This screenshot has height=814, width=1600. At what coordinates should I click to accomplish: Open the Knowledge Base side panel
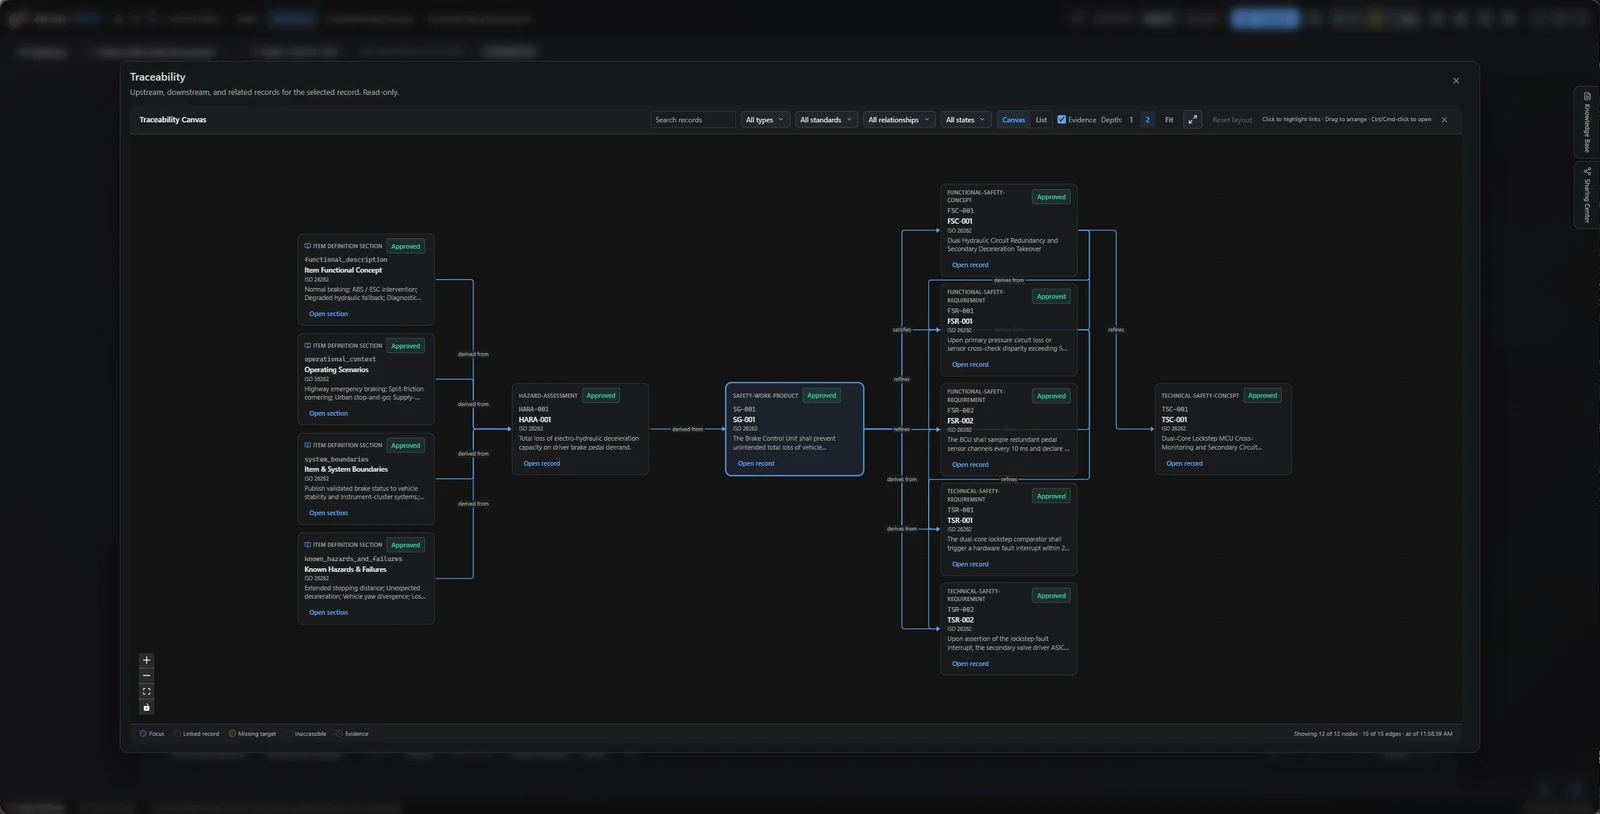pyautogui.click(x=1587, y=122)
